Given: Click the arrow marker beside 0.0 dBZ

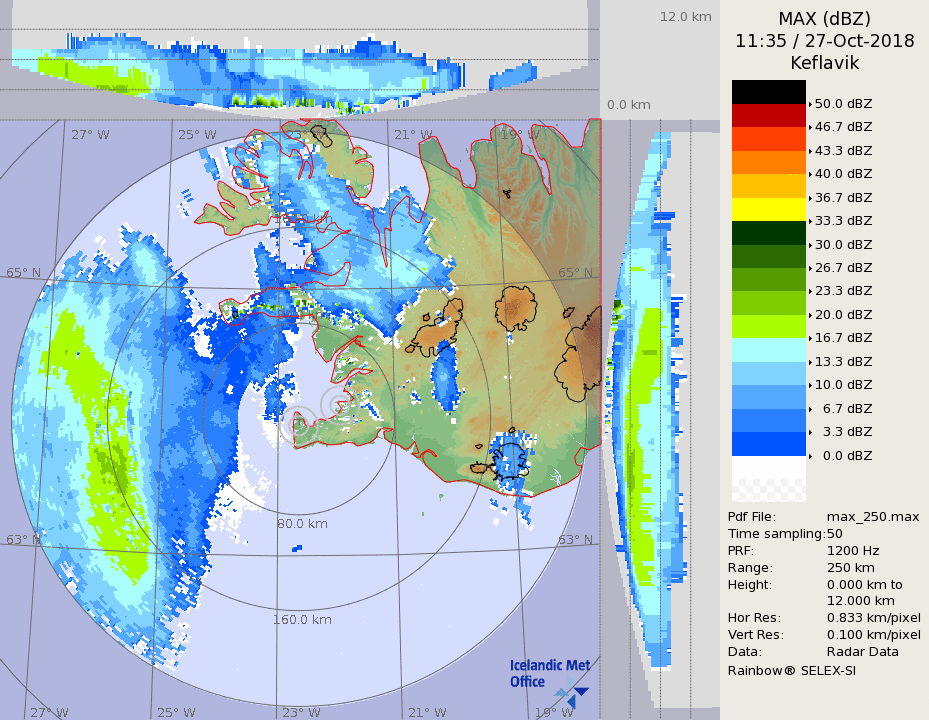Looking at the screenshot, I should point(810,455).
